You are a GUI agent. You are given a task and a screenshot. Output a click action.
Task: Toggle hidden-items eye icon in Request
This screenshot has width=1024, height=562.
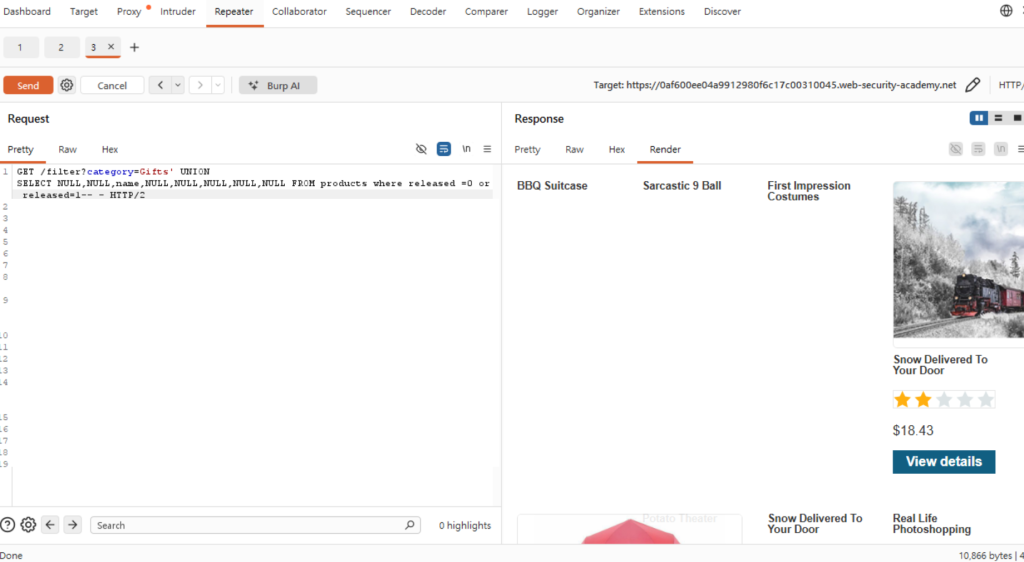pyautogui.click(x=421, y=149)
